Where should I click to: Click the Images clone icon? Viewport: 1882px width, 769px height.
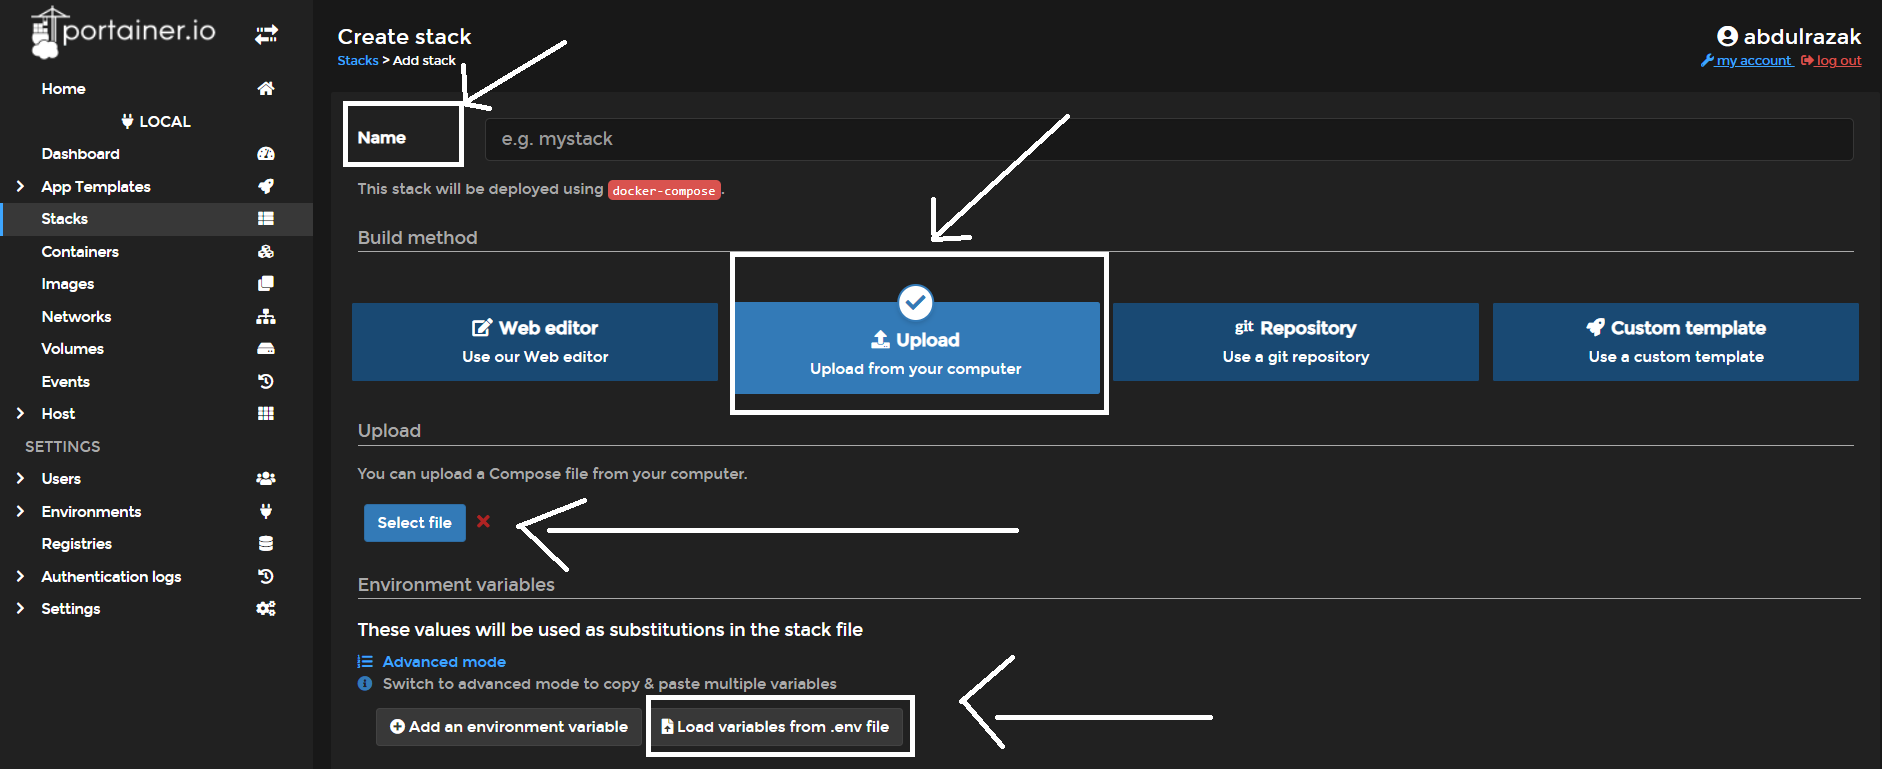point(266,283)
